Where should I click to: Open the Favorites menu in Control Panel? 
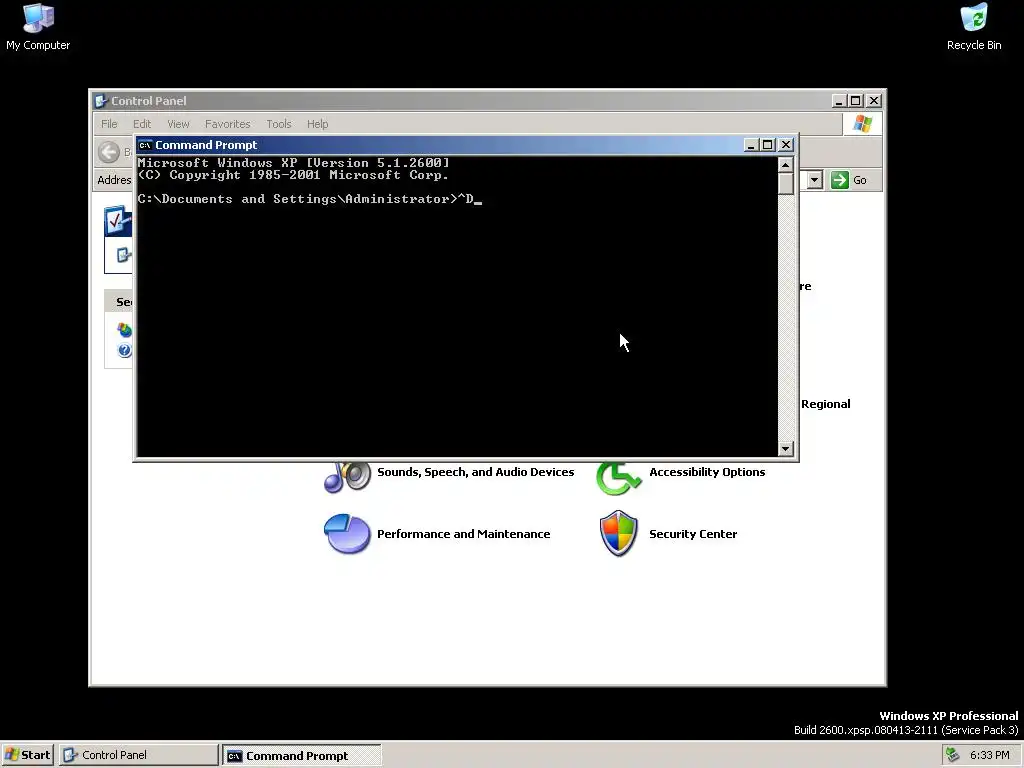227,124
